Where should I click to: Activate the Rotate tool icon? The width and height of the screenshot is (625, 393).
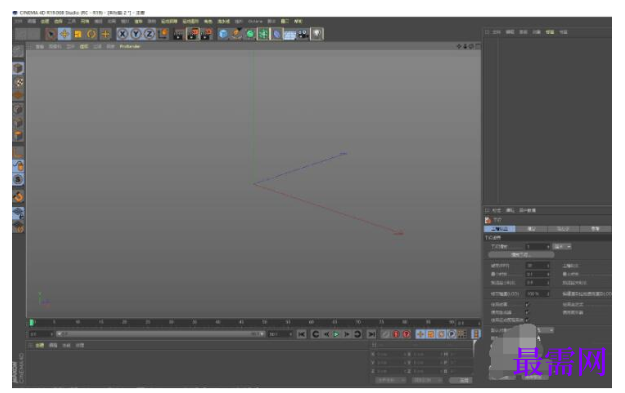[x=91, y=34]
